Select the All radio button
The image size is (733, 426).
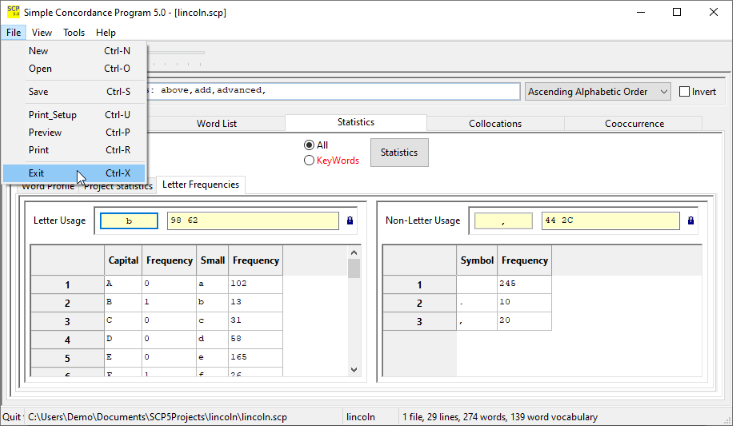click(x=309, y=145)
